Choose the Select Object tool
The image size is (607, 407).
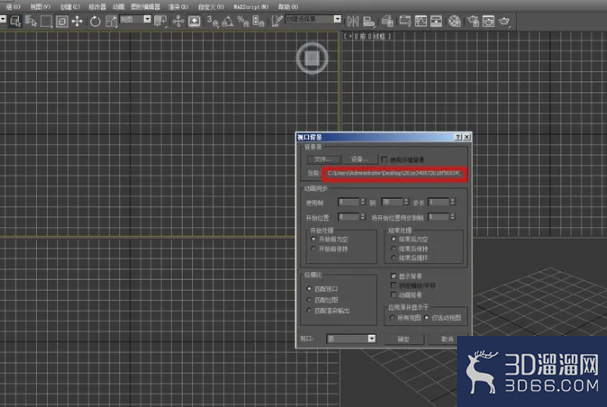point(15,21)
